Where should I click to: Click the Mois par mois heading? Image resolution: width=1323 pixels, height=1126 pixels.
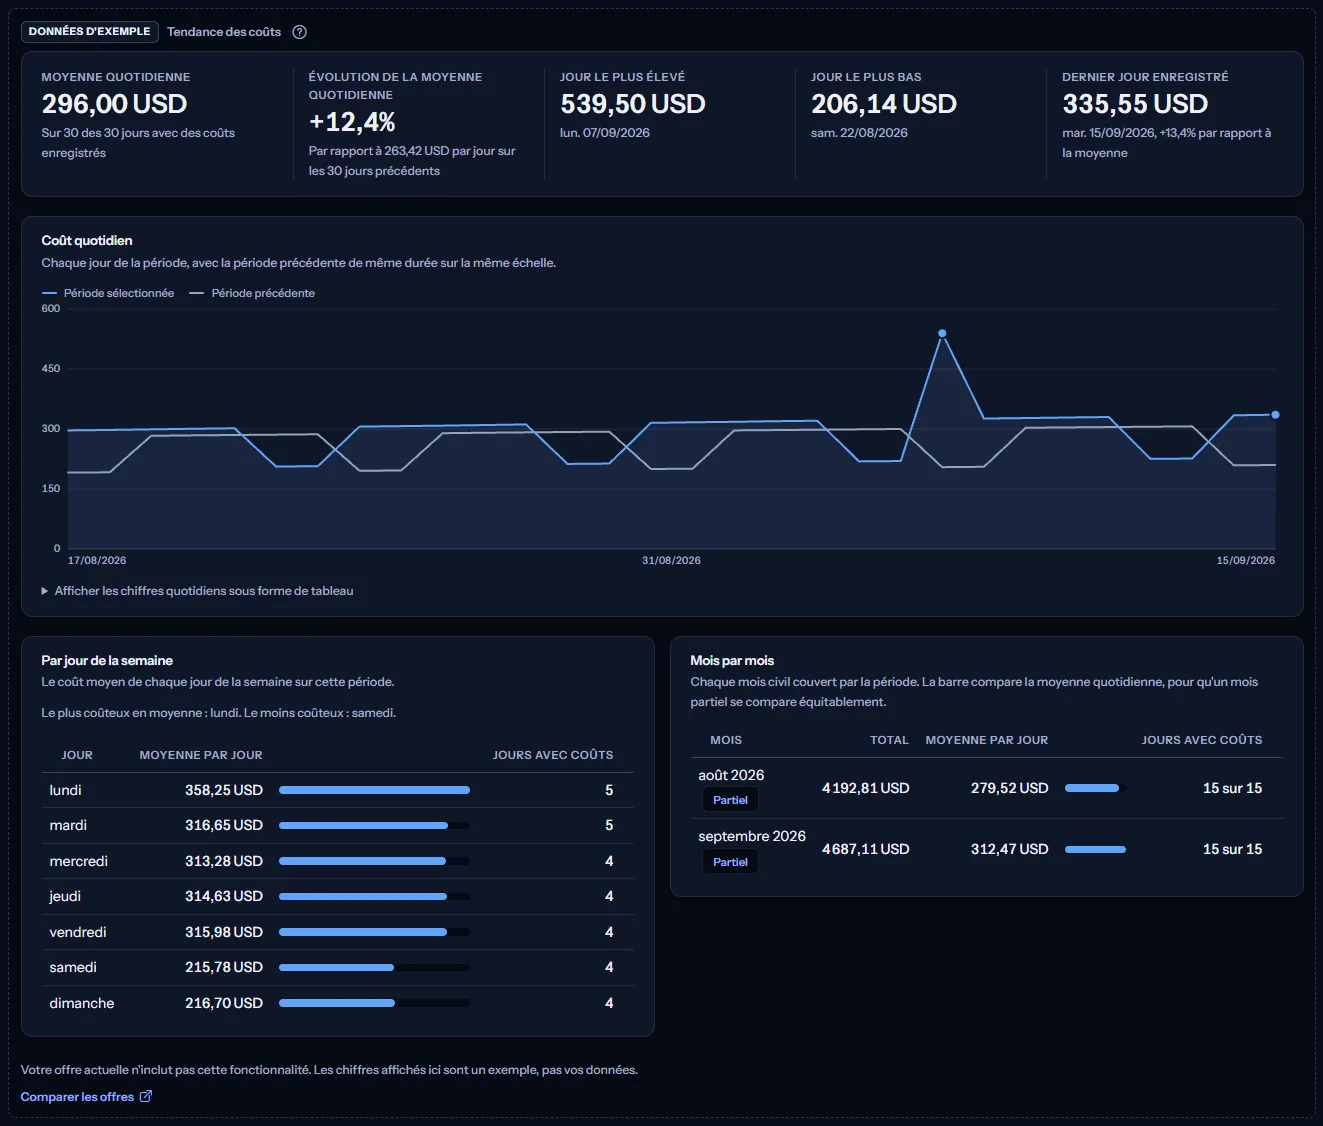pos(732,661)
